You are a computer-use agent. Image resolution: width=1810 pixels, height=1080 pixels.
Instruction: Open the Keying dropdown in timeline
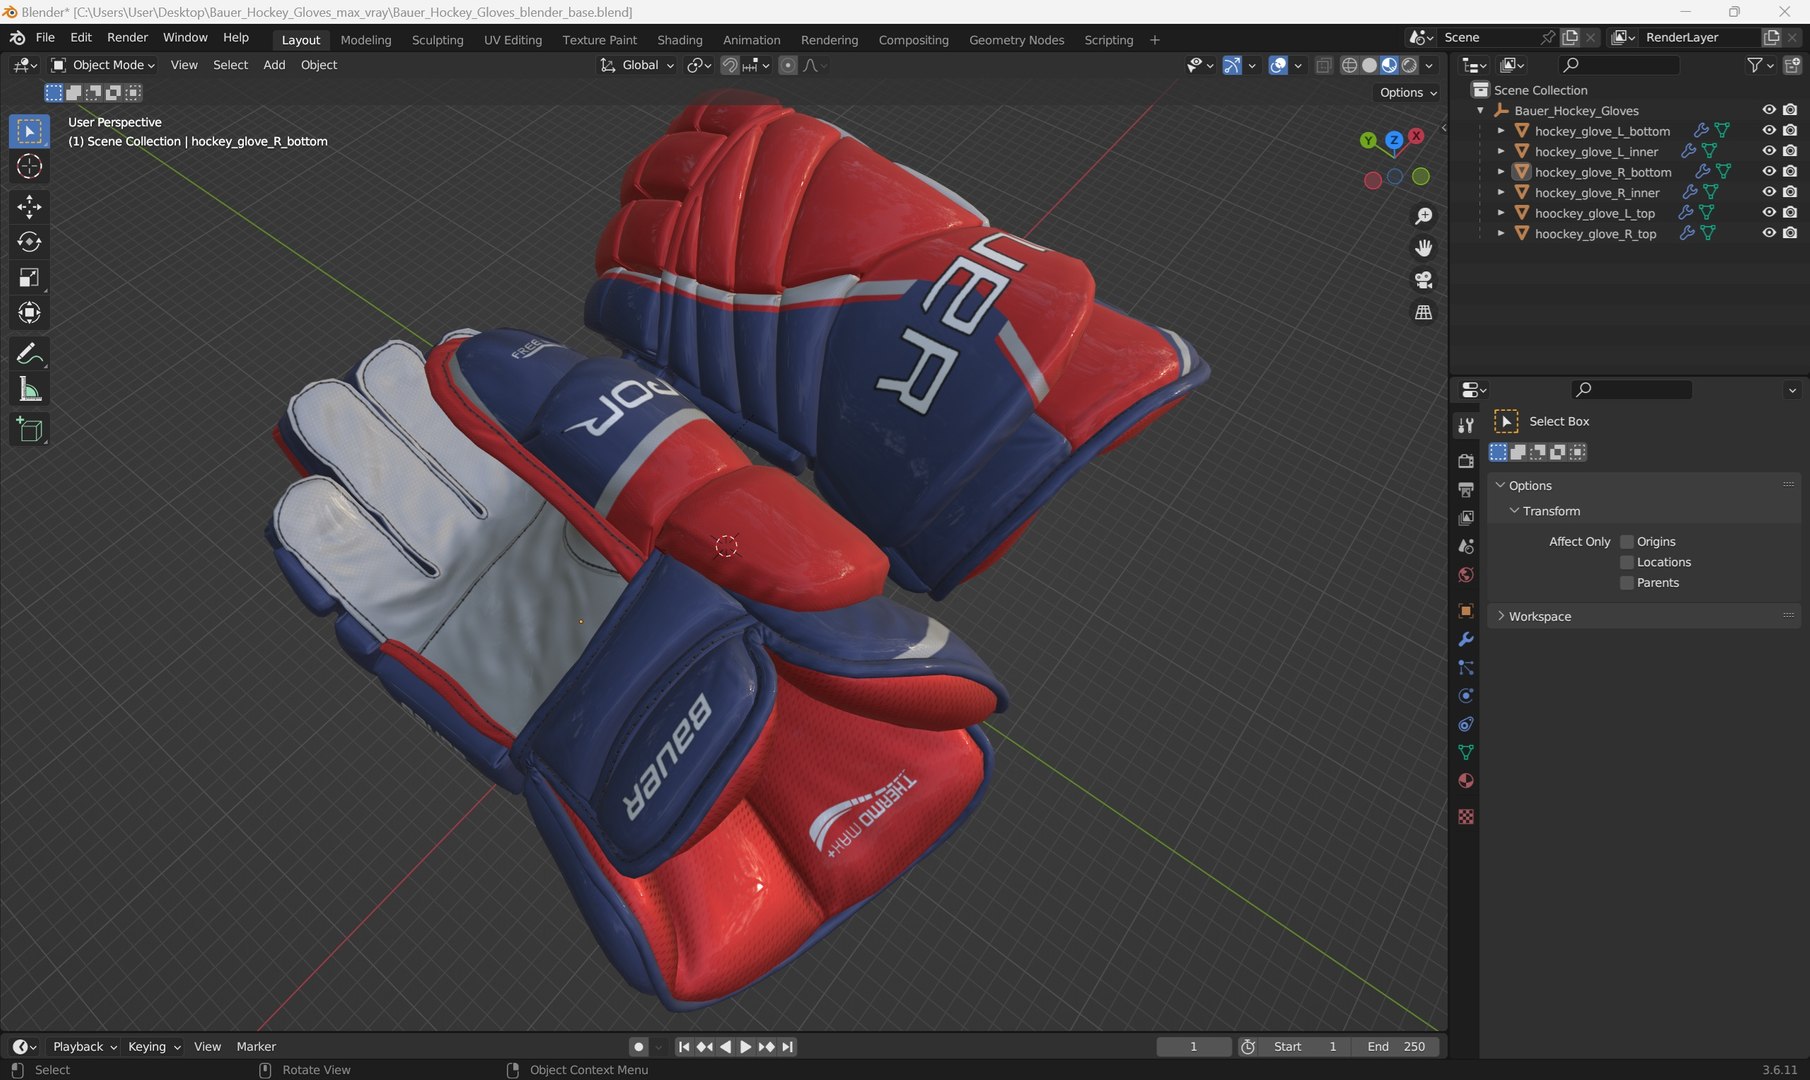(154, 1046)
